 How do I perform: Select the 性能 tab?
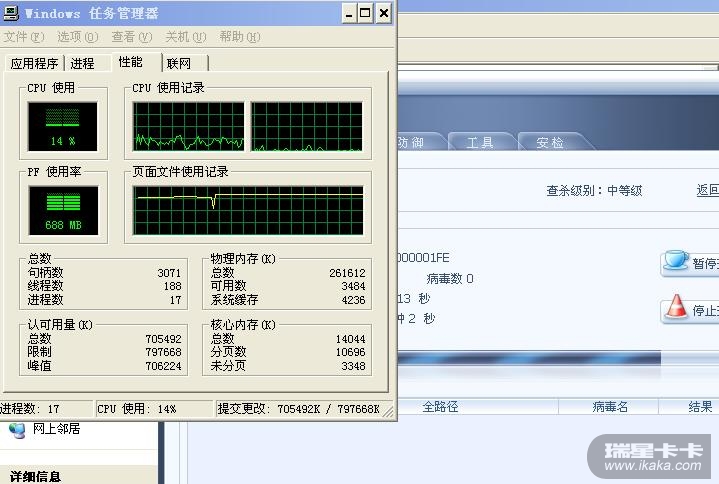pos(136,62)
